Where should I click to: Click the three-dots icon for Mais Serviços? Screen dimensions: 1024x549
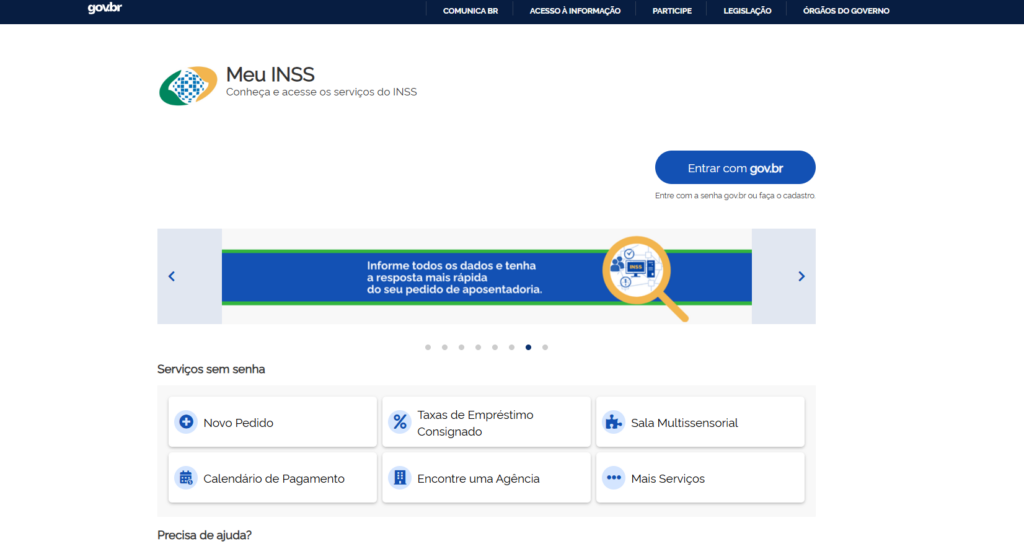click(x=613, y=478)
